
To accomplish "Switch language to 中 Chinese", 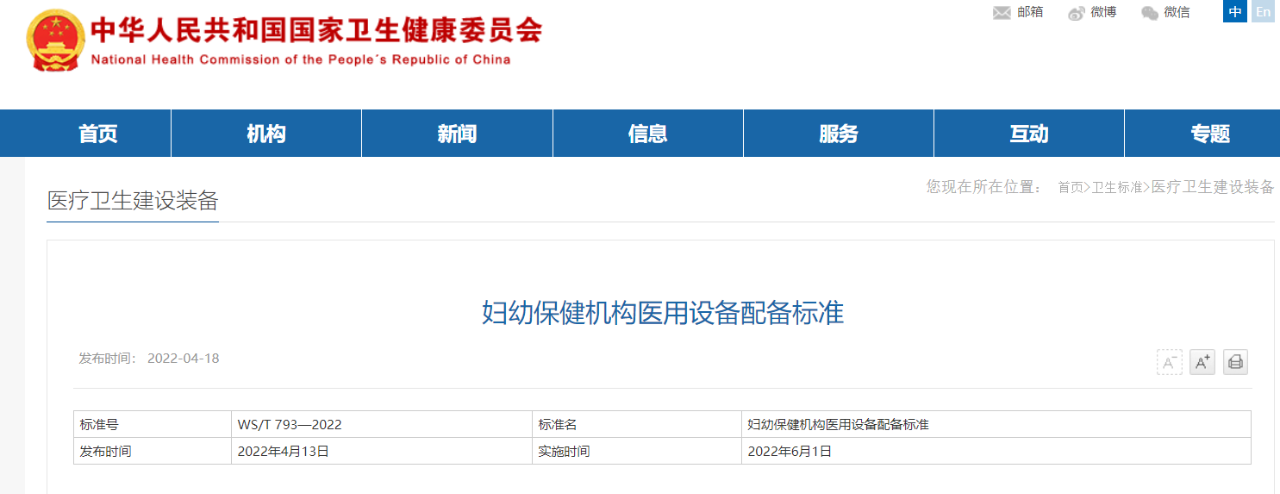I will (1235, 12).
